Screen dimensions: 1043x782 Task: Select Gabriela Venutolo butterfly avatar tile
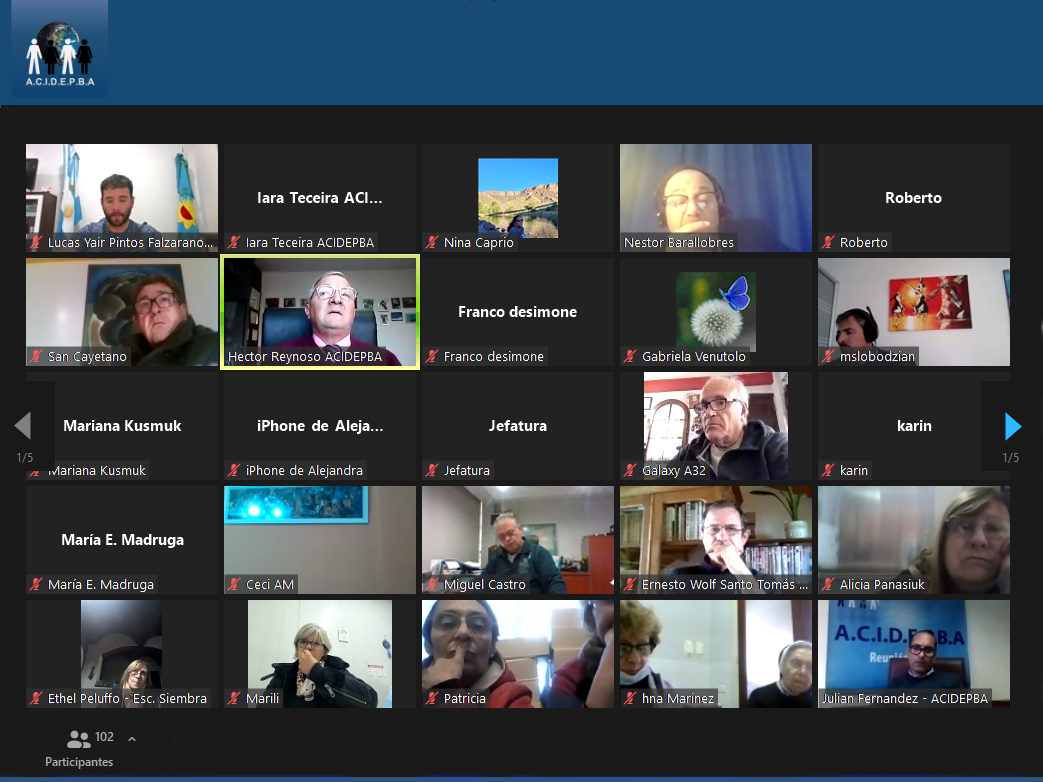click(715, 312)
